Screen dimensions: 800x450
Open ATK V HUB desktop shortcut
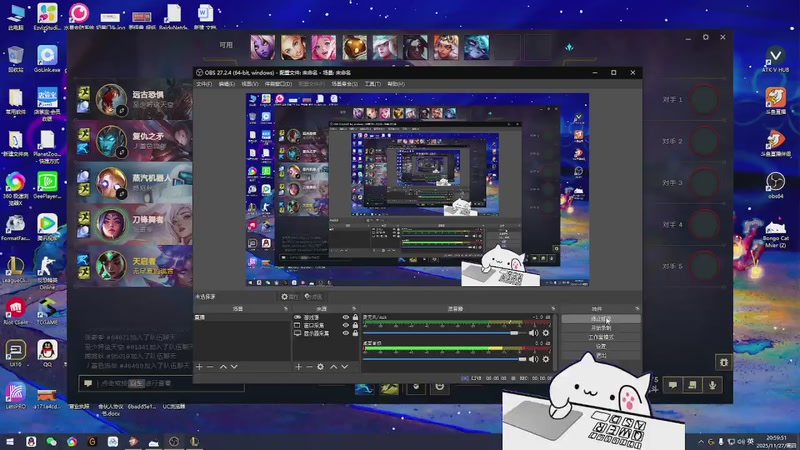click(776, 58)
